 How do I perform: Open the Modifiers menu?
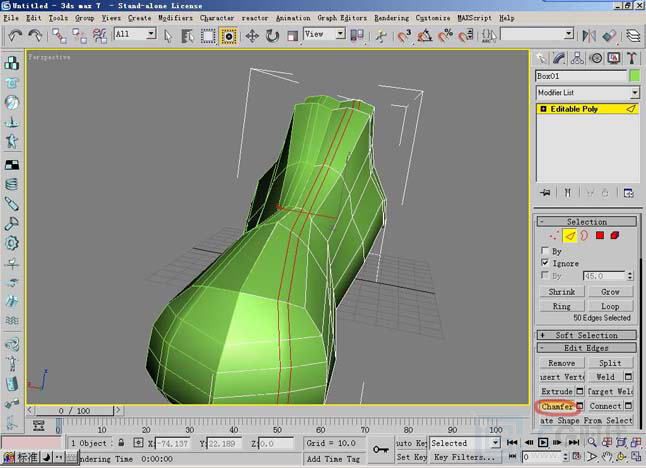(176, 18)
